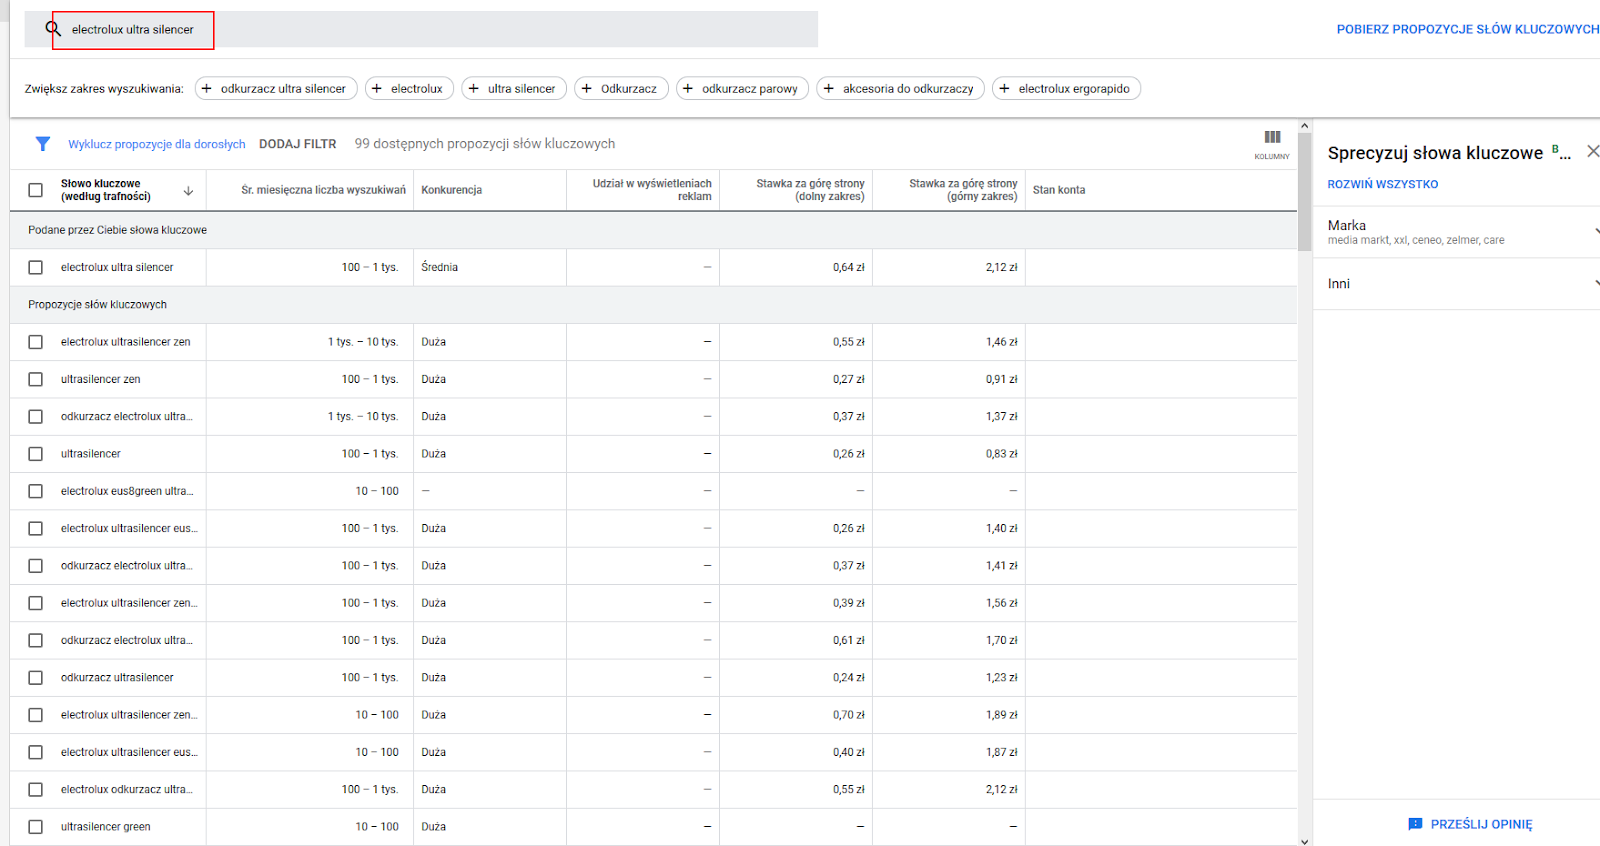Image resolution: width=1600 pixels, height=846 pixels.
Task: Check the electrolux odkurzacz ultra row
Action: 36,789
